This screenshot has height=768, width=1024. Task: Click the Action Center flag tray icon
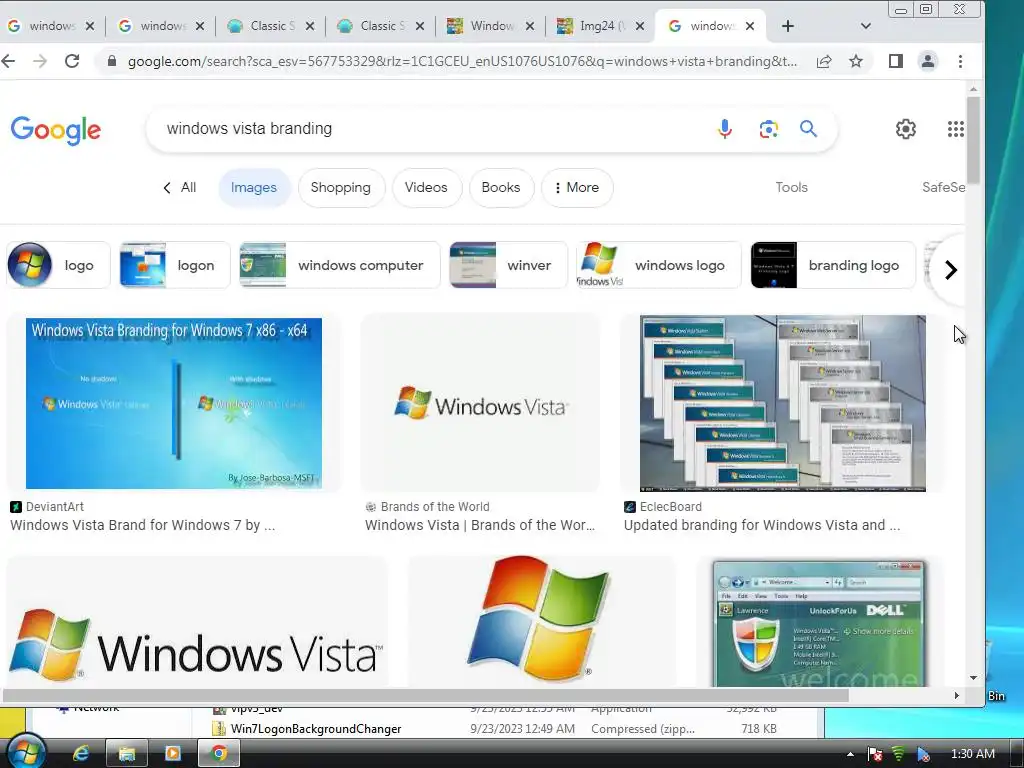pos(875,754)
